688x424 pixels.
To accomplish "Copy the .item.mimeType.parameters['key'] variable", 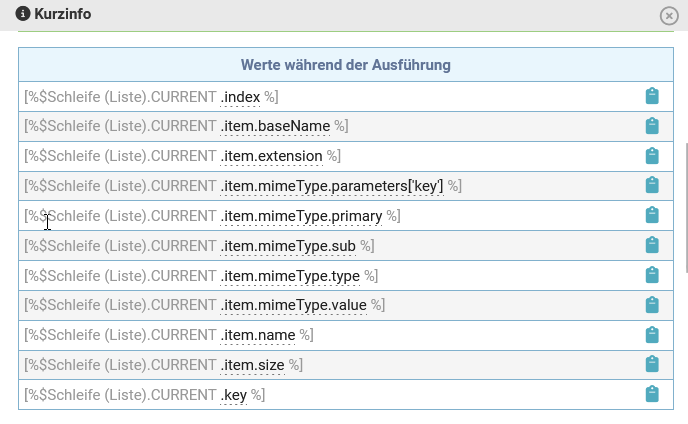I will click(652, 186).
